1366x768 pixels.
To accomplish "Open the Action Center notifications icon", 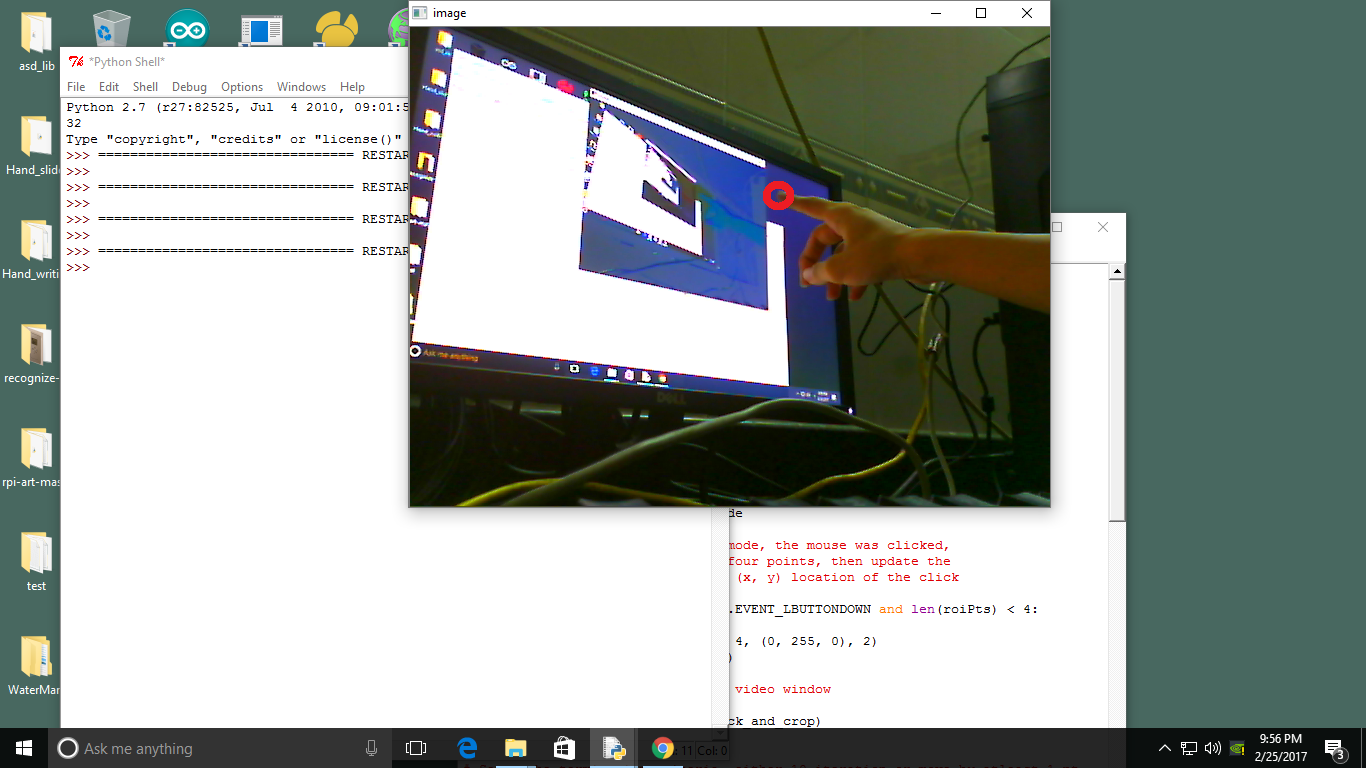I will 1334,748.
